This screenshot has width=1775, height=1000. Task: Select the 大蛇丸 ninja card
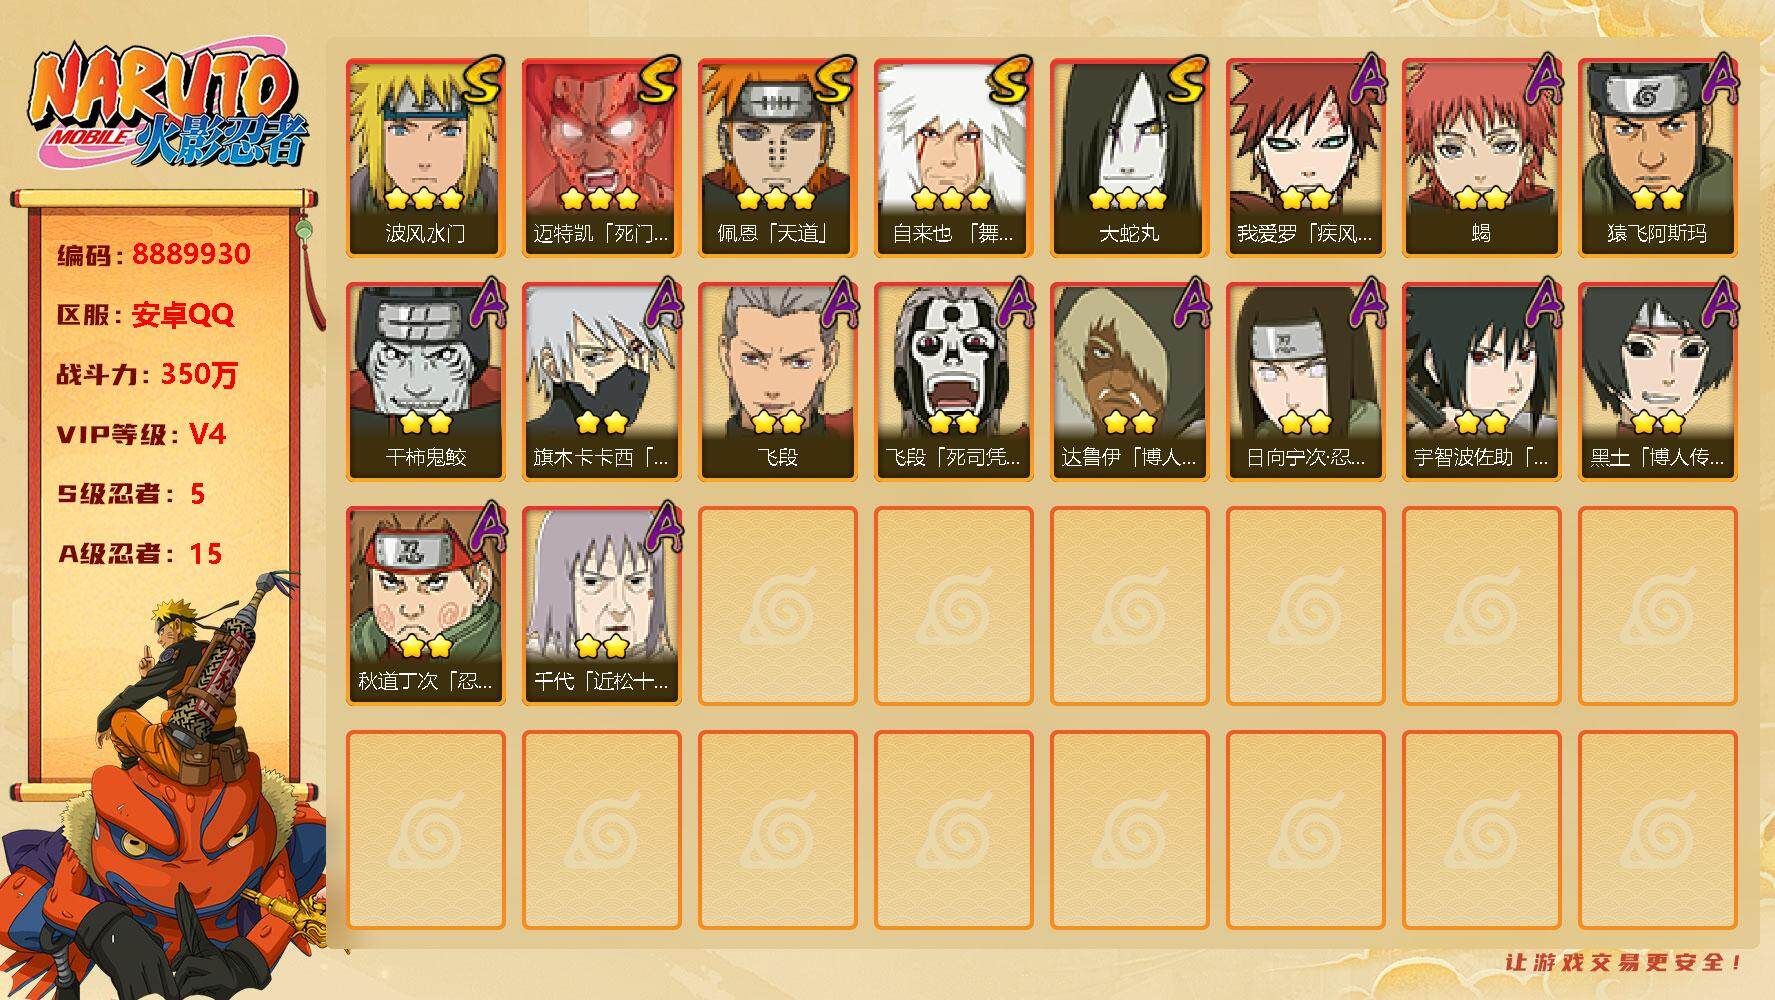click(1130, 158)
